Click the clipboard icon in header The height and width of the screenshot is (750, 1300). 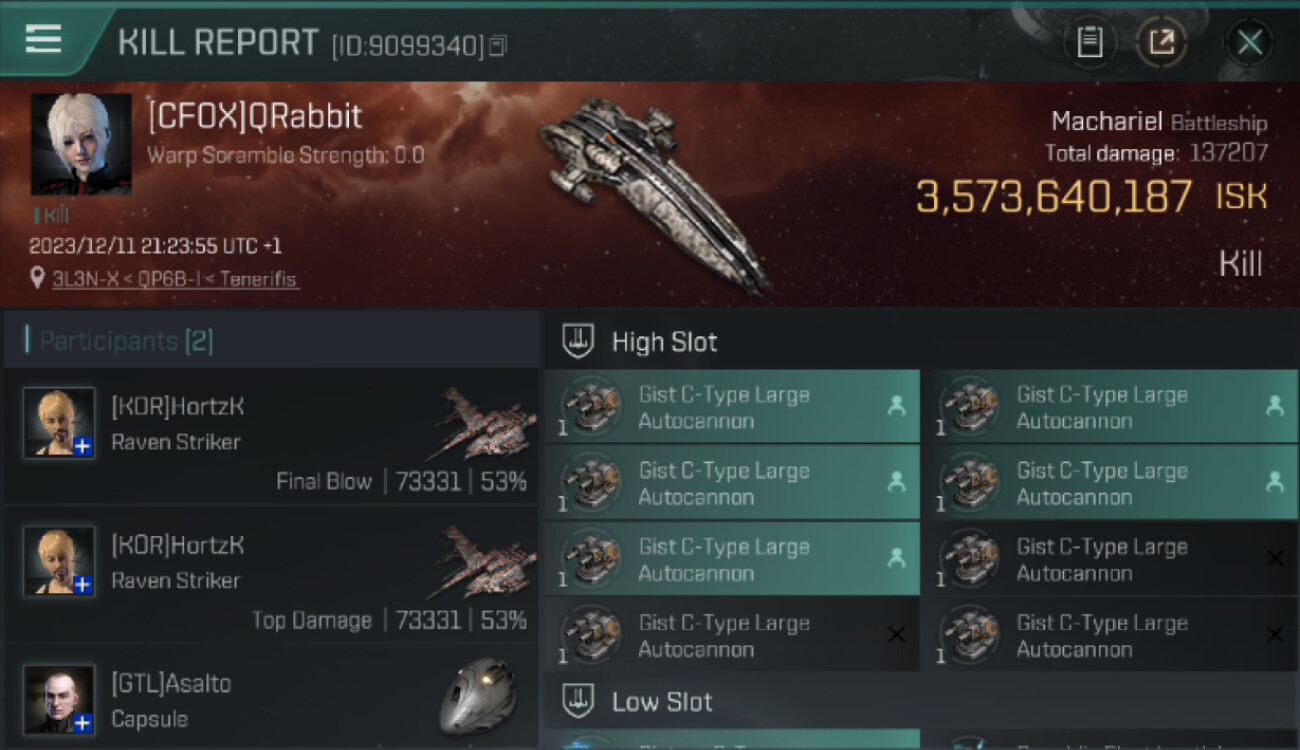(1089, 42)
